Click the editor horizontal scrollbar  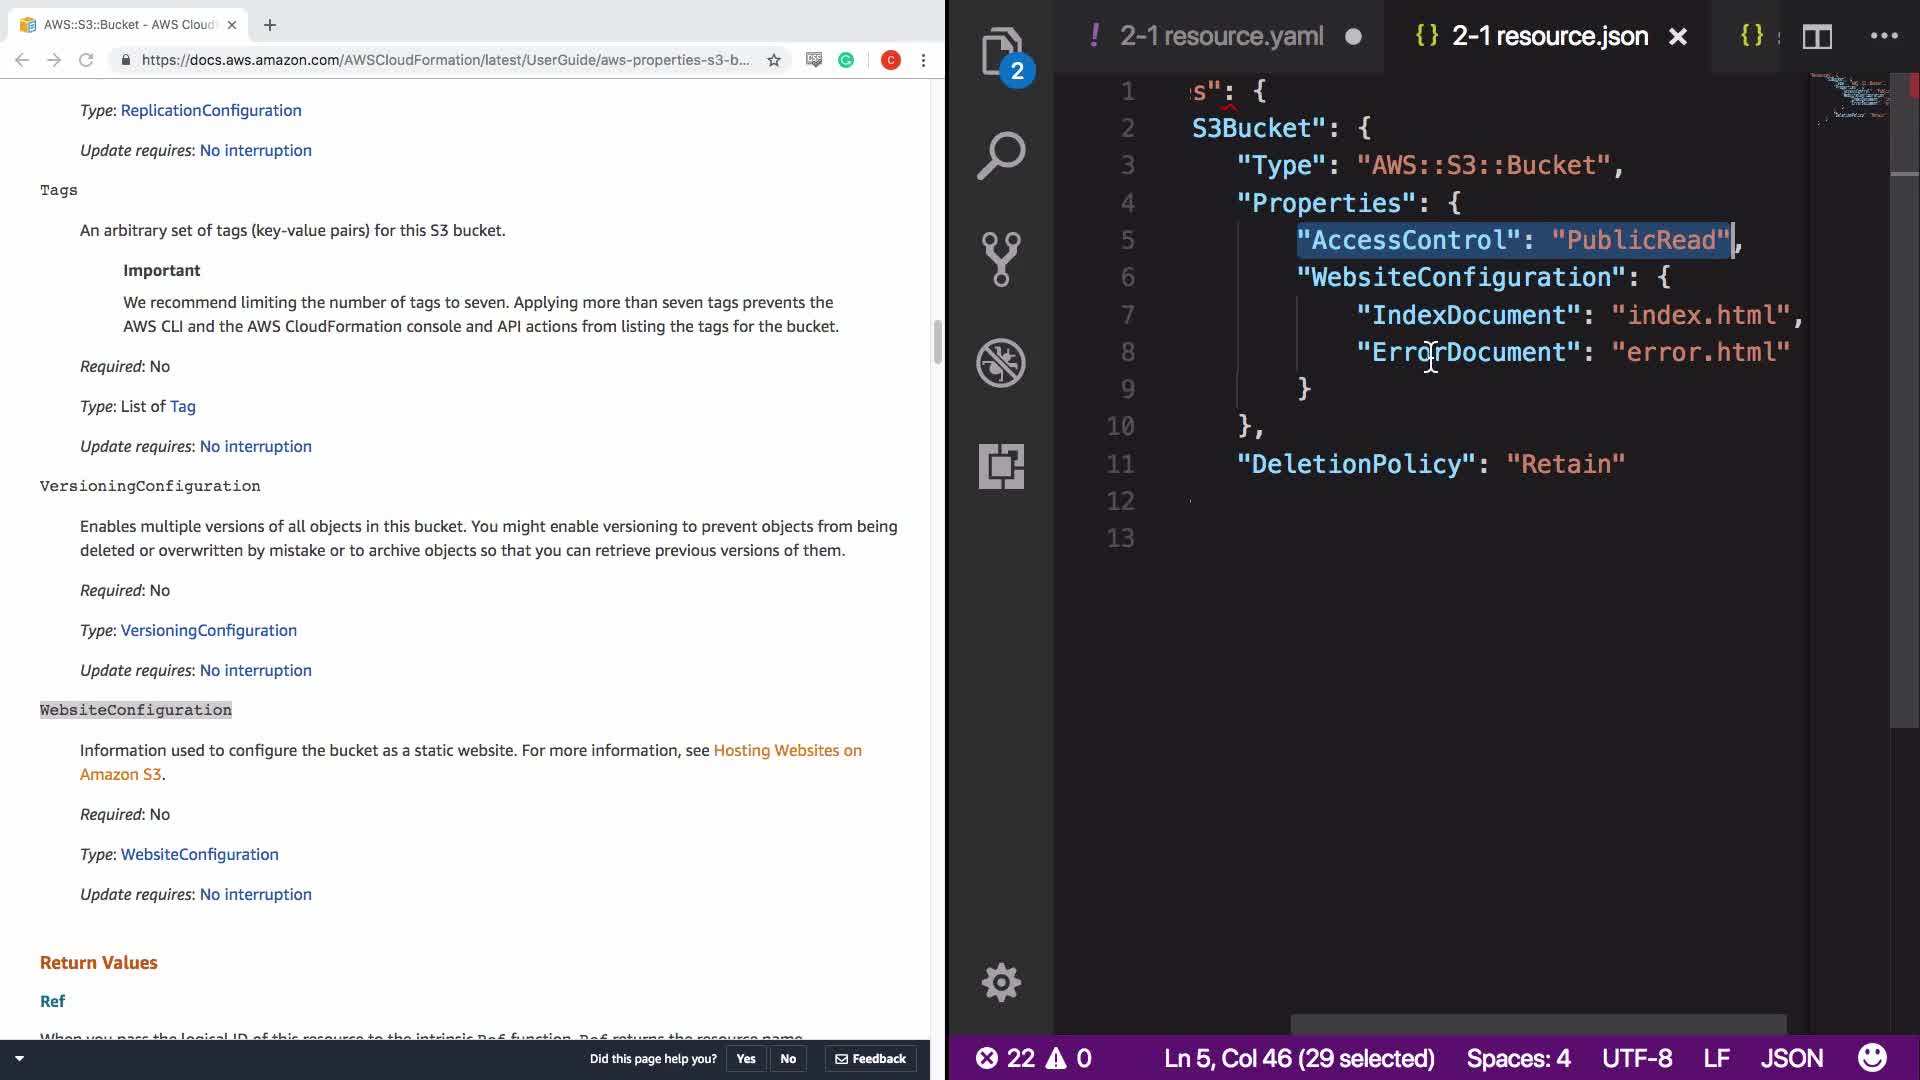[1538, 1024]
